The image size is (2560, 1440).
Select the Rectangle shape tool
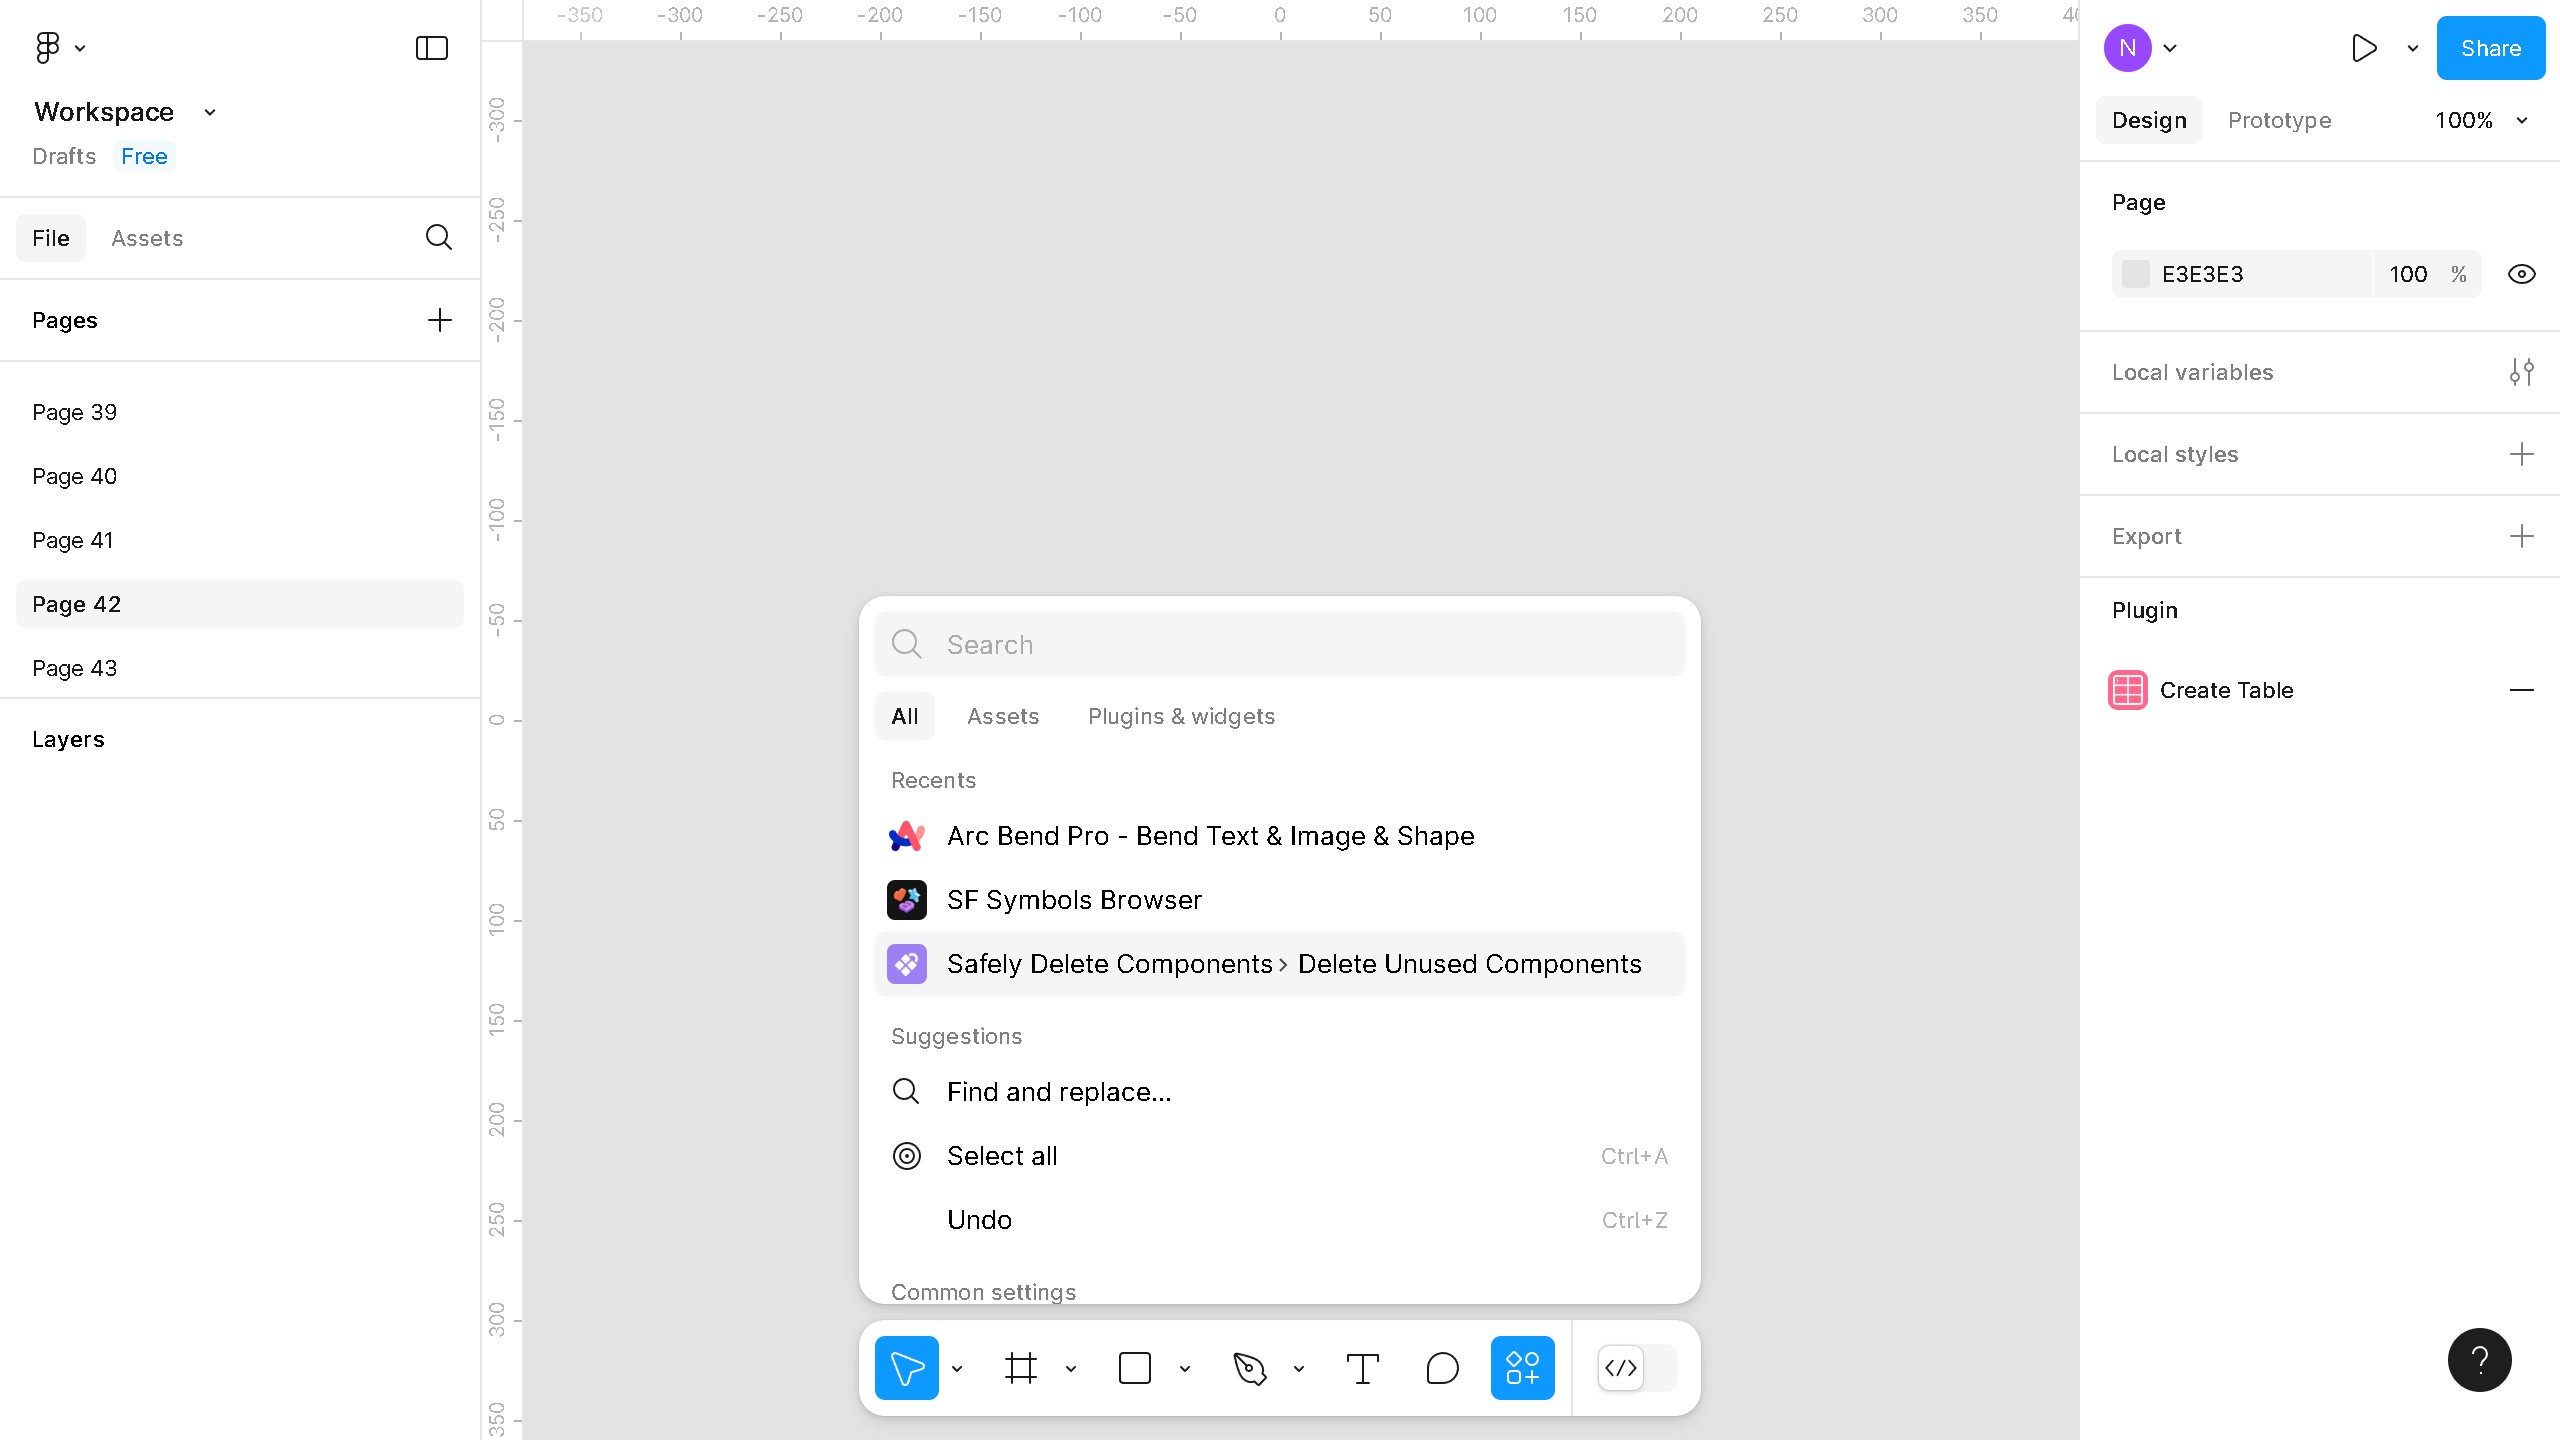(x=1134, y=1367)
